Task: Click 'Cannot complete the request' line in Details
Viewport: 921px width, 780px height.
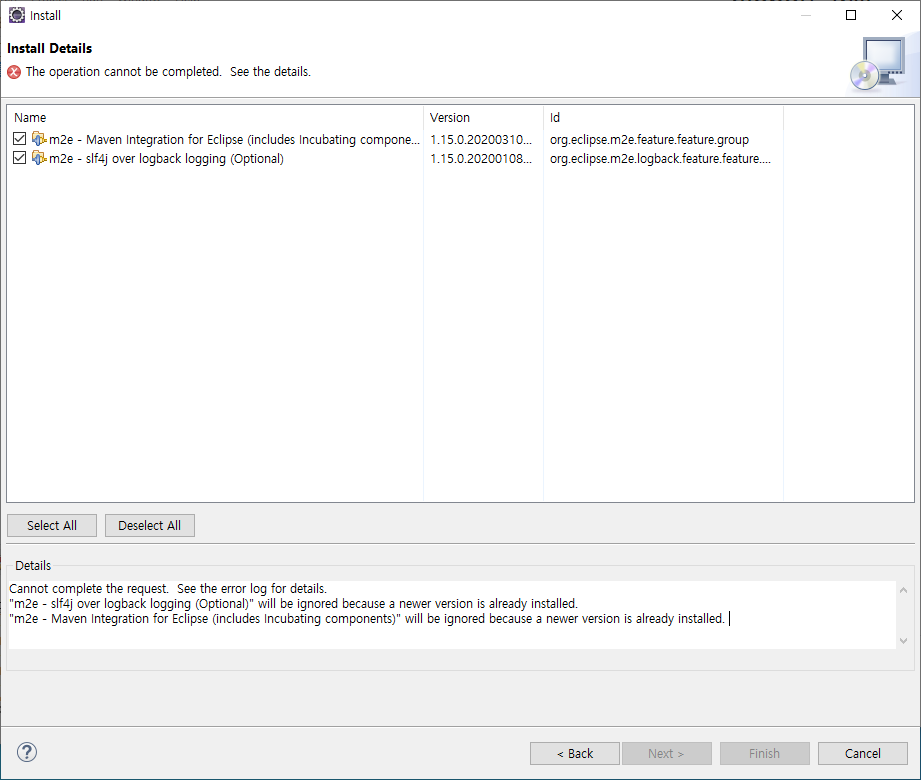Action: click(x=168, y=589)
